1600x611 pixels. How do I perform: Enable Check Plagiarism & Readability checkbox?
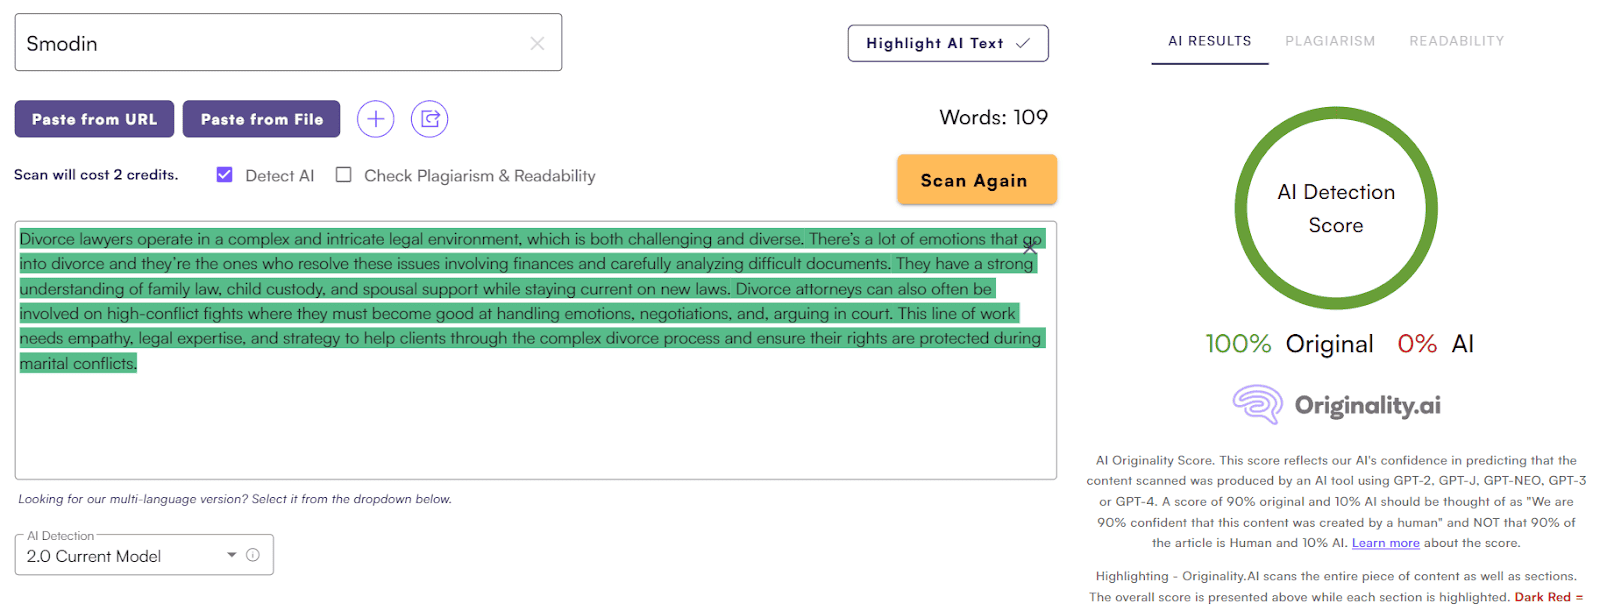344,175
